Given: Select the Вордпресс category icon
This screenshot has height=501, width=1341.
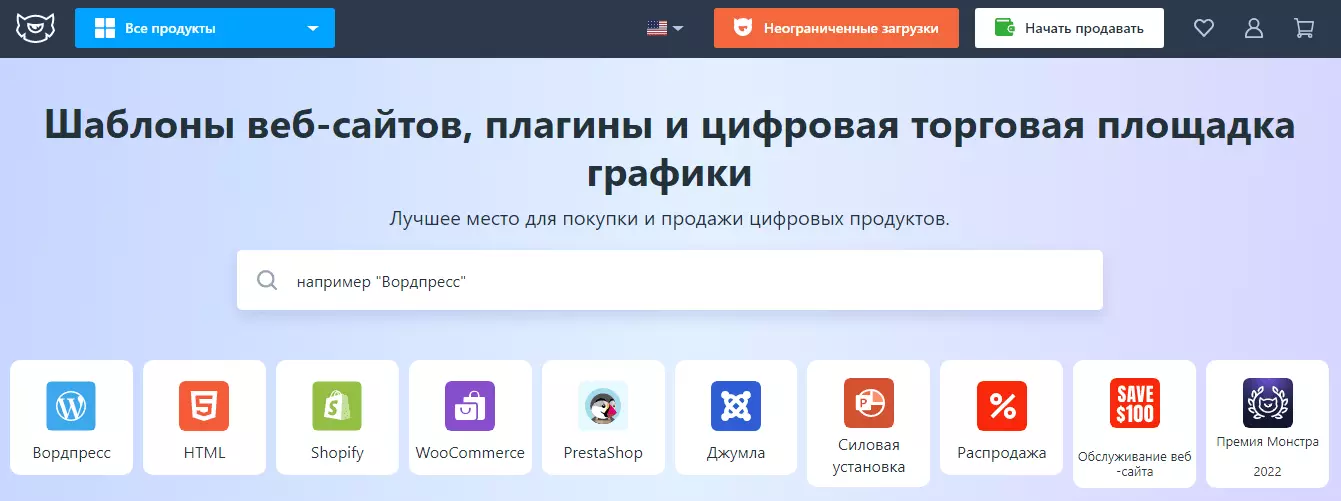Looking at the screenshot, I should coord(71,406).
